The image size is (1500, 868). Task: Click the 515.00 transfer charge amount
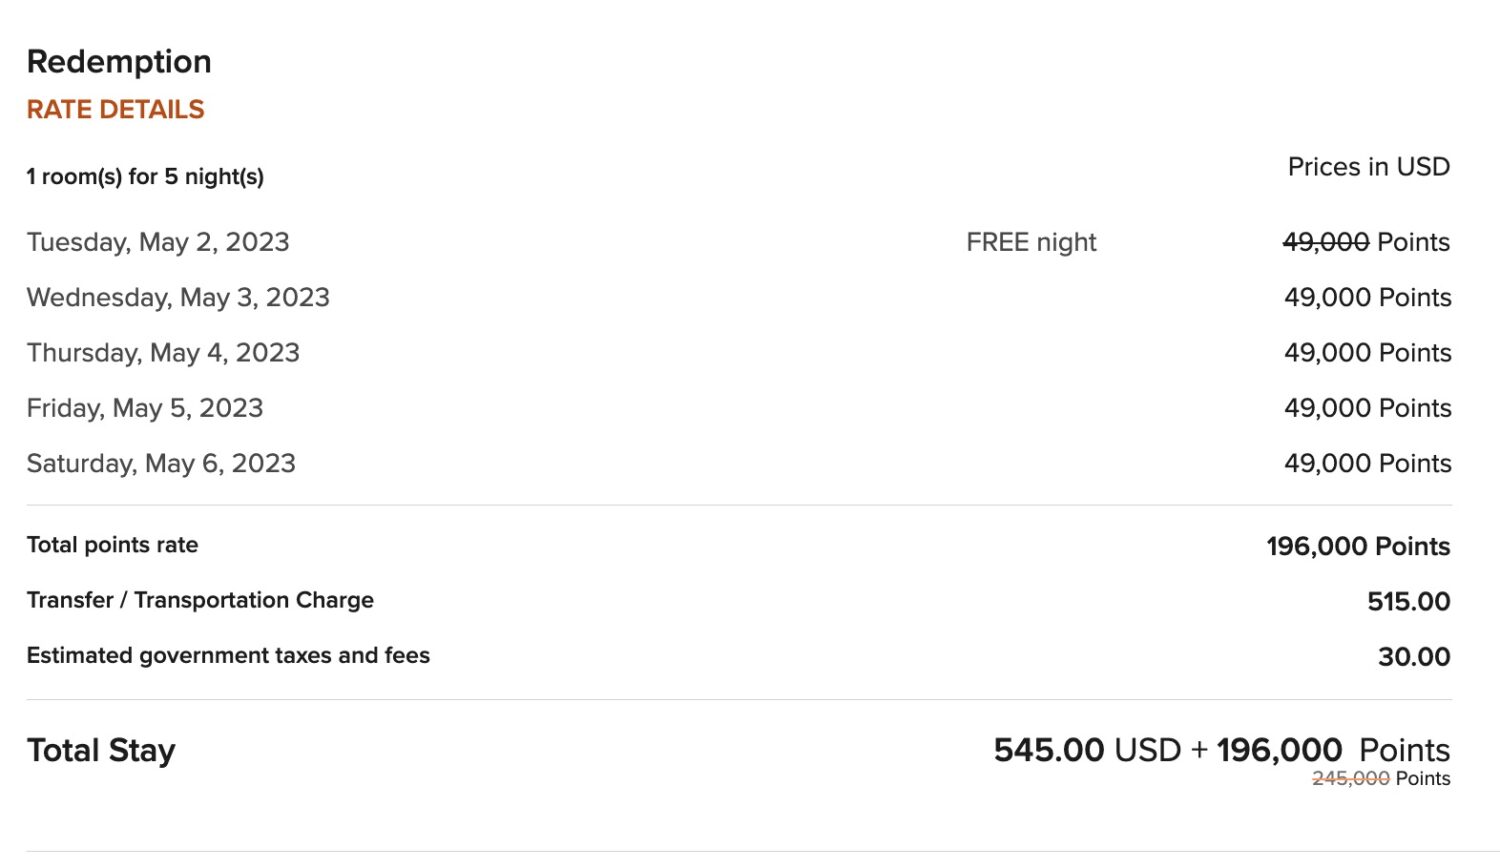point(1408,602)
